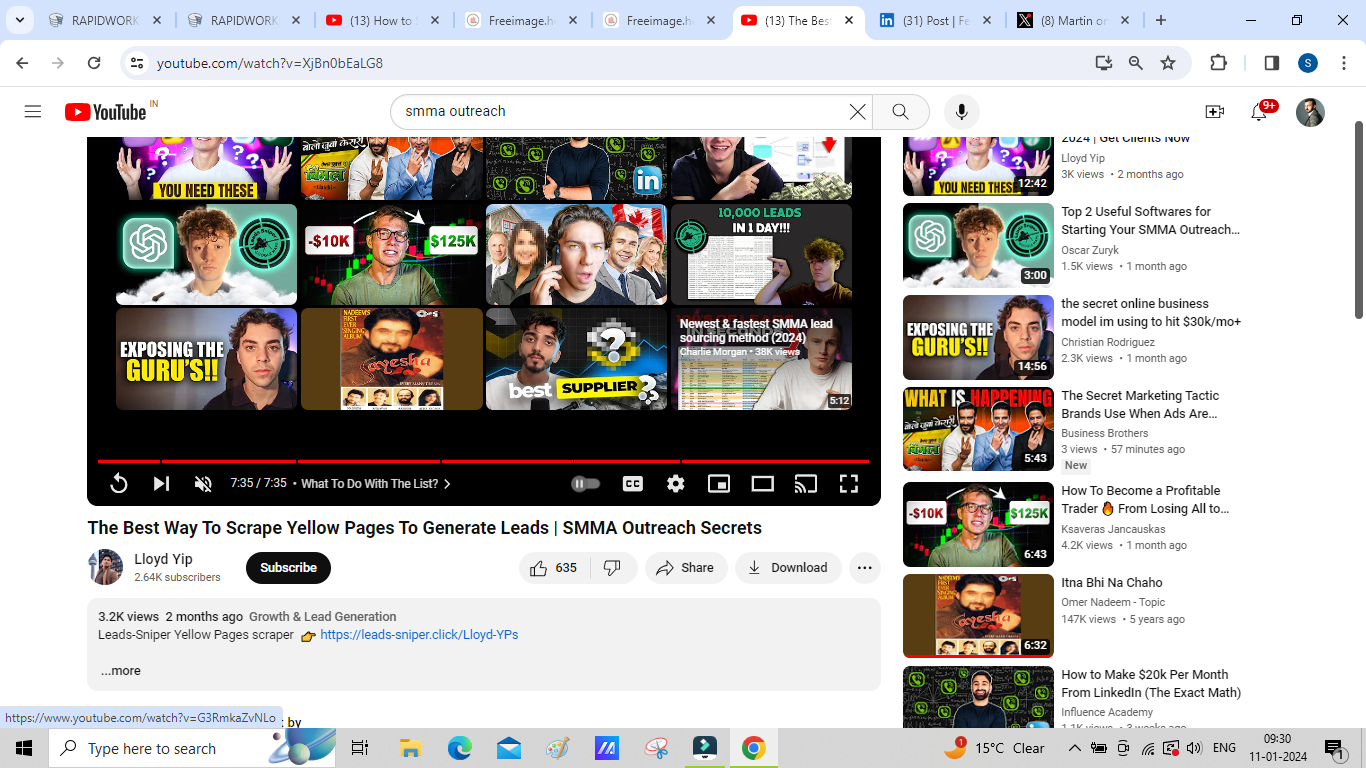The image size is (1366, 768).
Task: Open more actions three-dot menu
Action: coord(865,568)
